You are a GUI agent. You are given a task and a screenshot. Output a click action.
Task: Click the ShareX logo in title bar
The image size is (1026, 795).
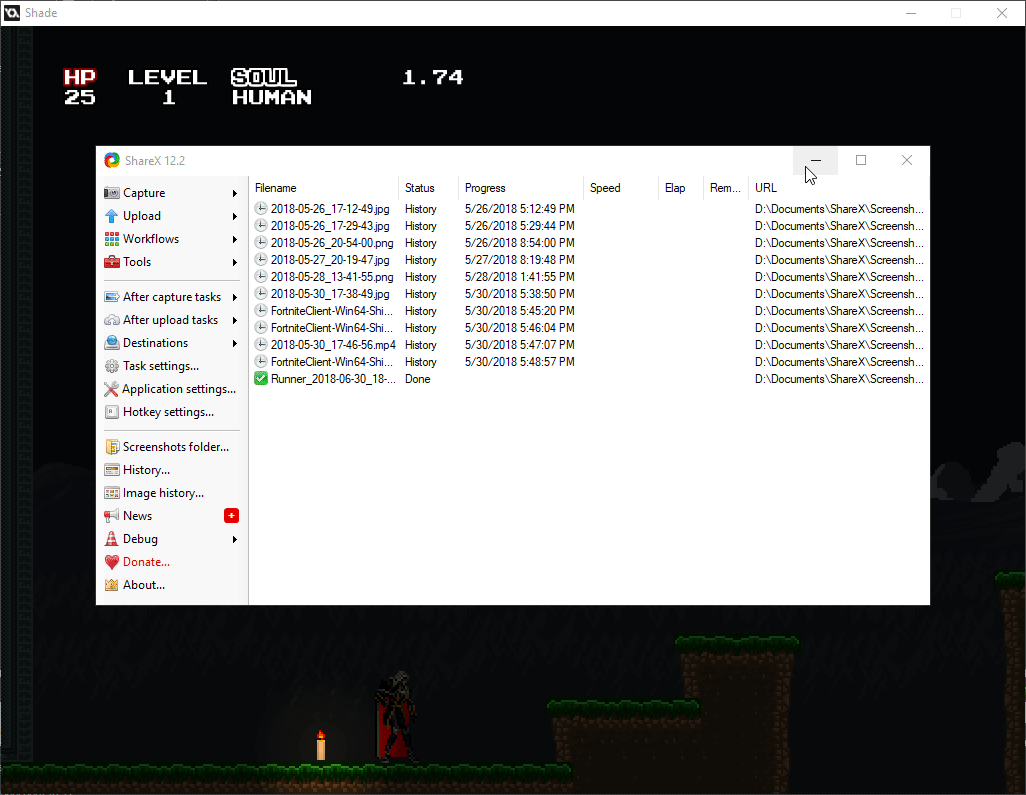click(112, 160)
